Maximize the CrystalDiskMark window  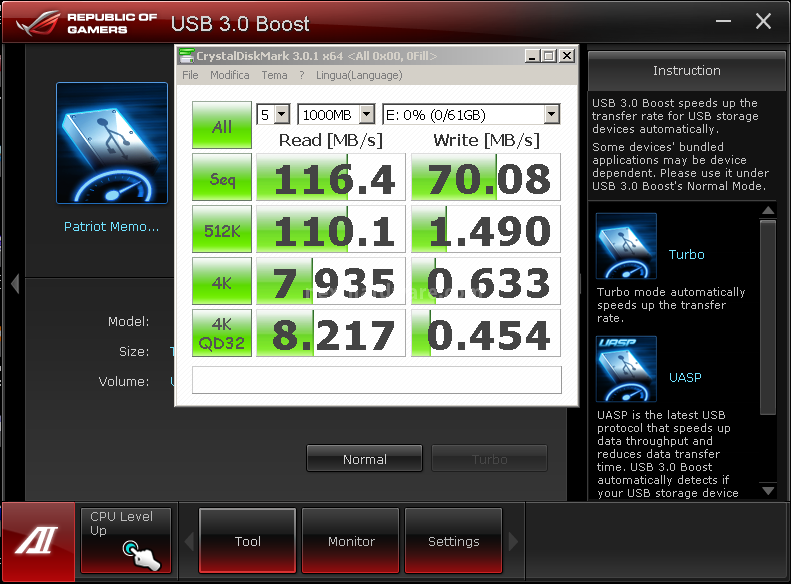549,55
